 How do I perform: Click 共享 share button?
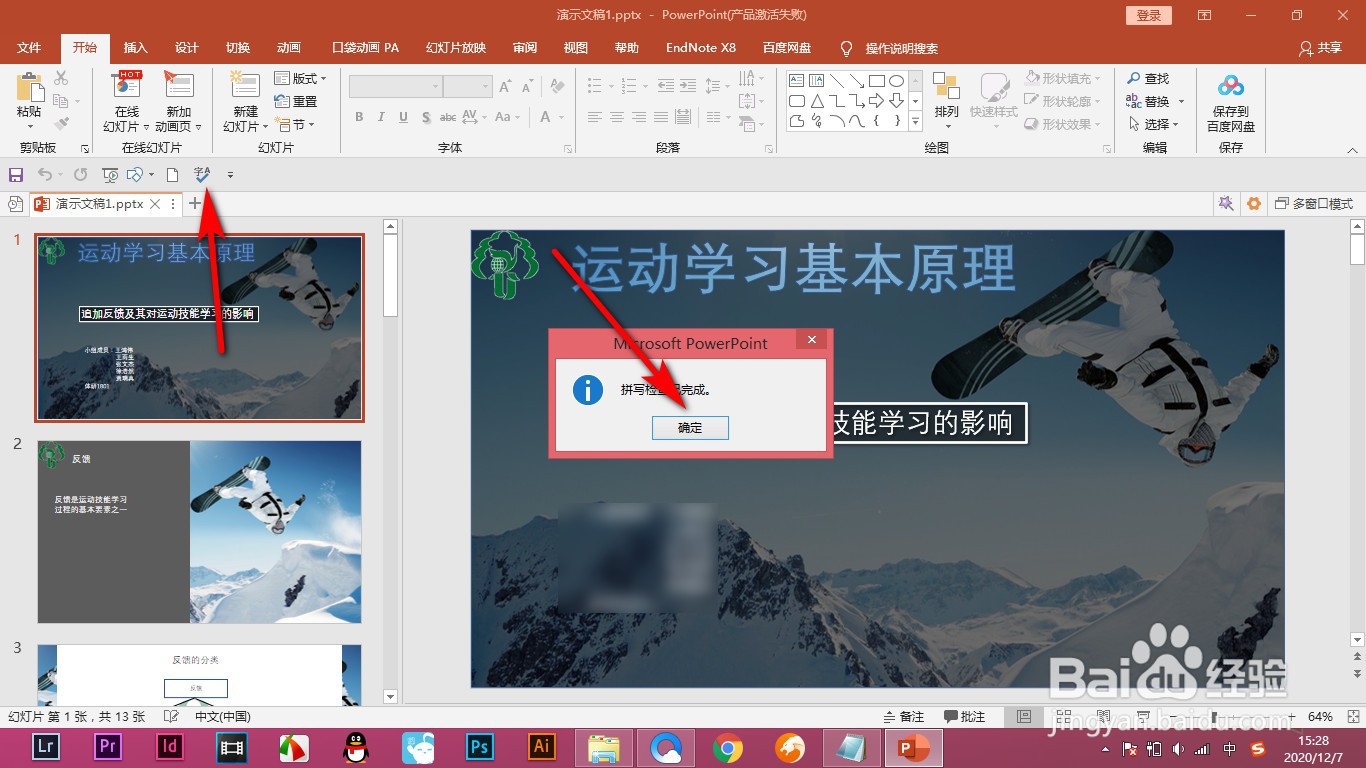tap(1320, 48)
